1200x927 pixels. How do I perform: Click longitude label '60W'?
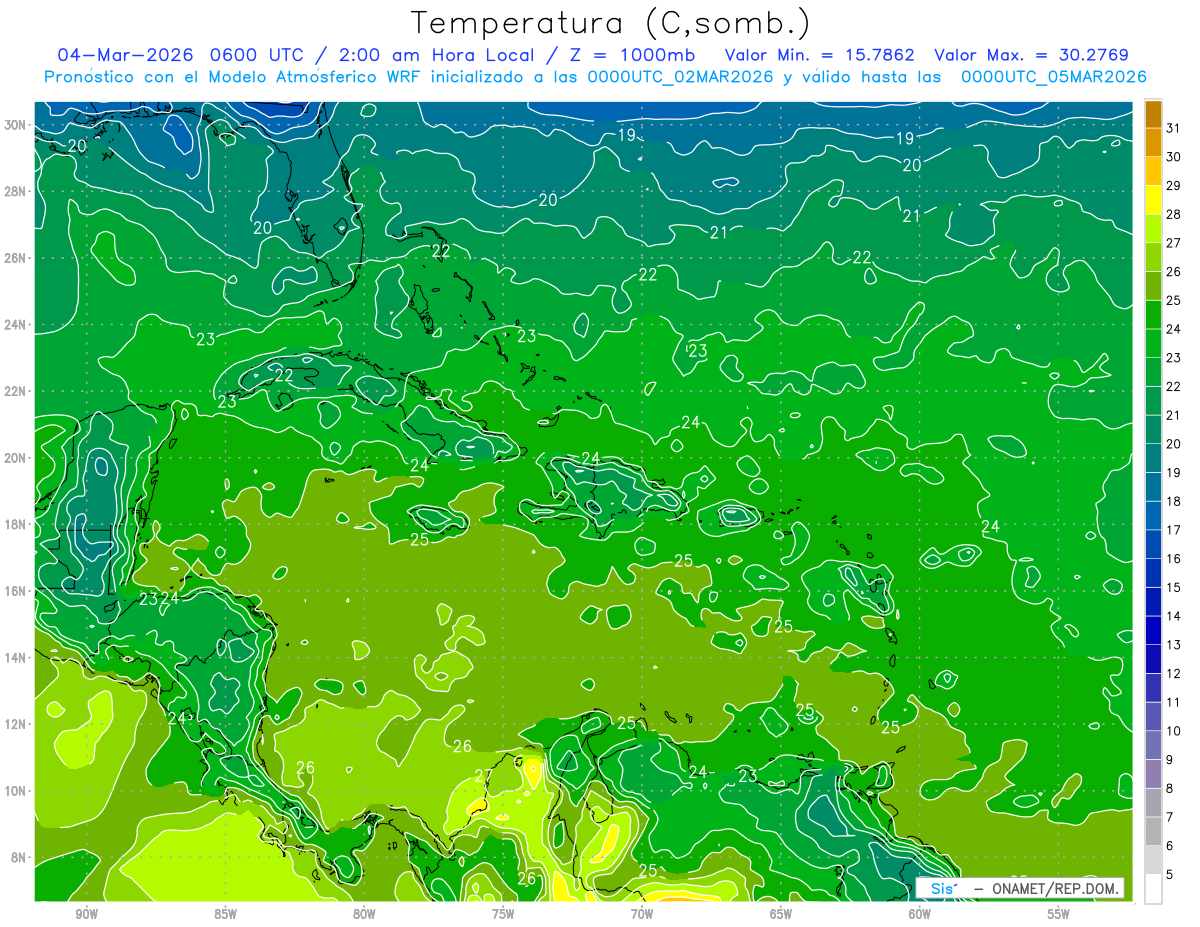920,914
